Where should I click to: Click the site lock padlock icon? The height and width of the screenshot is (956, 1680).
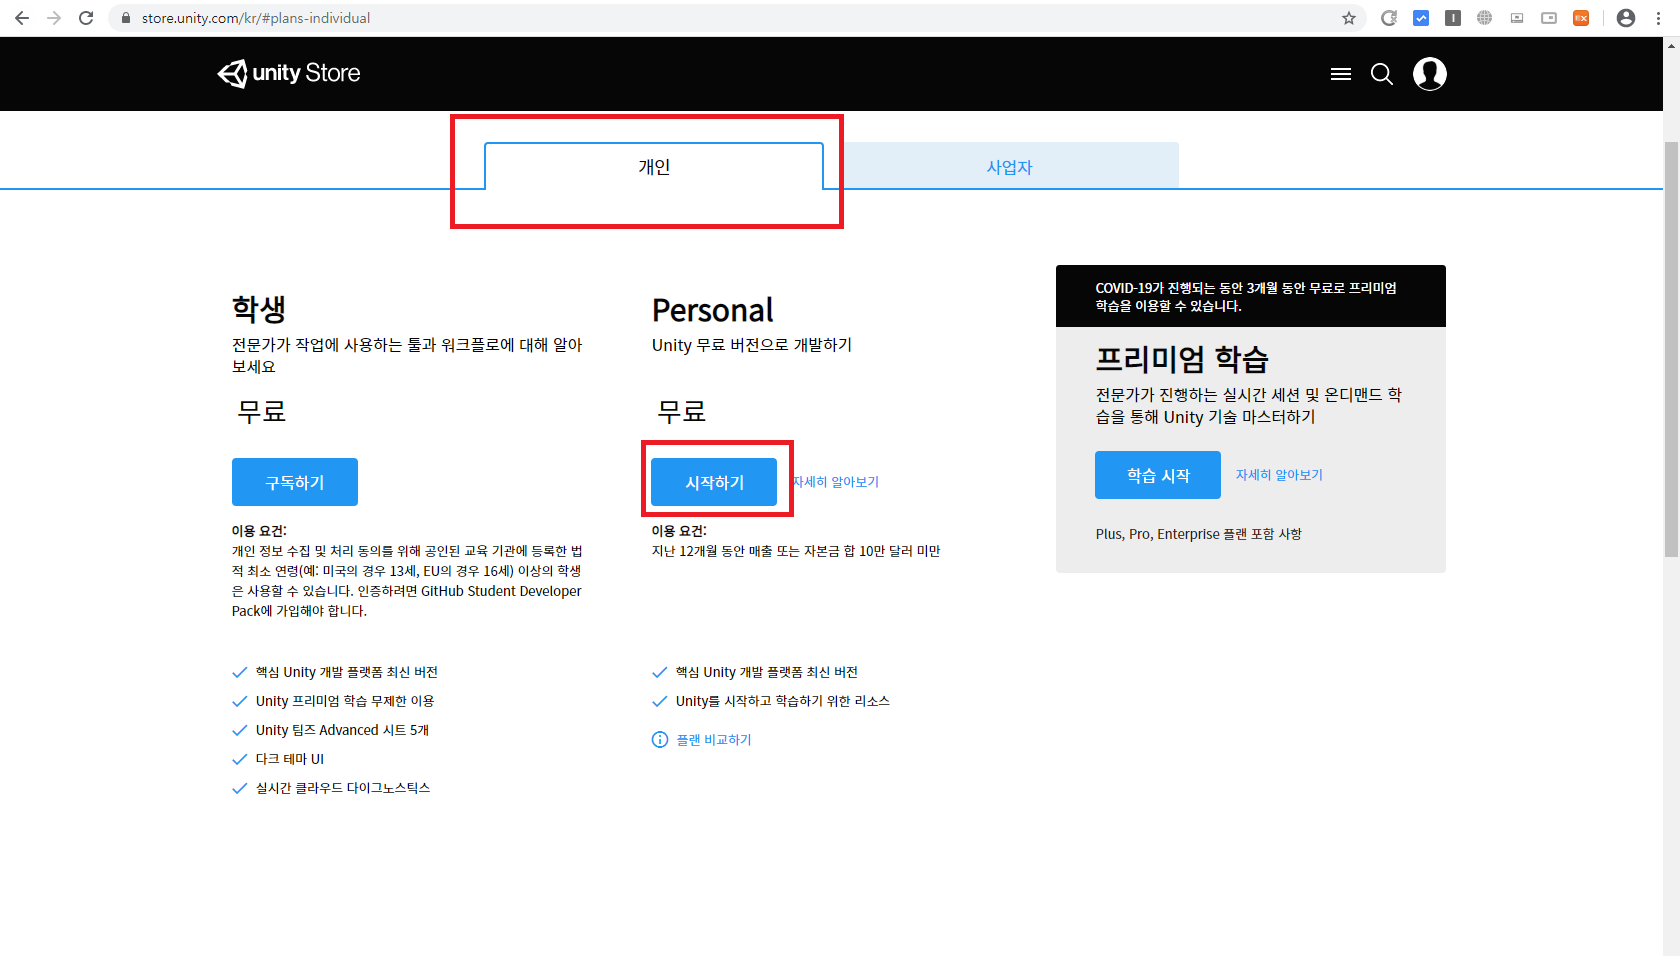click(126, 18)
